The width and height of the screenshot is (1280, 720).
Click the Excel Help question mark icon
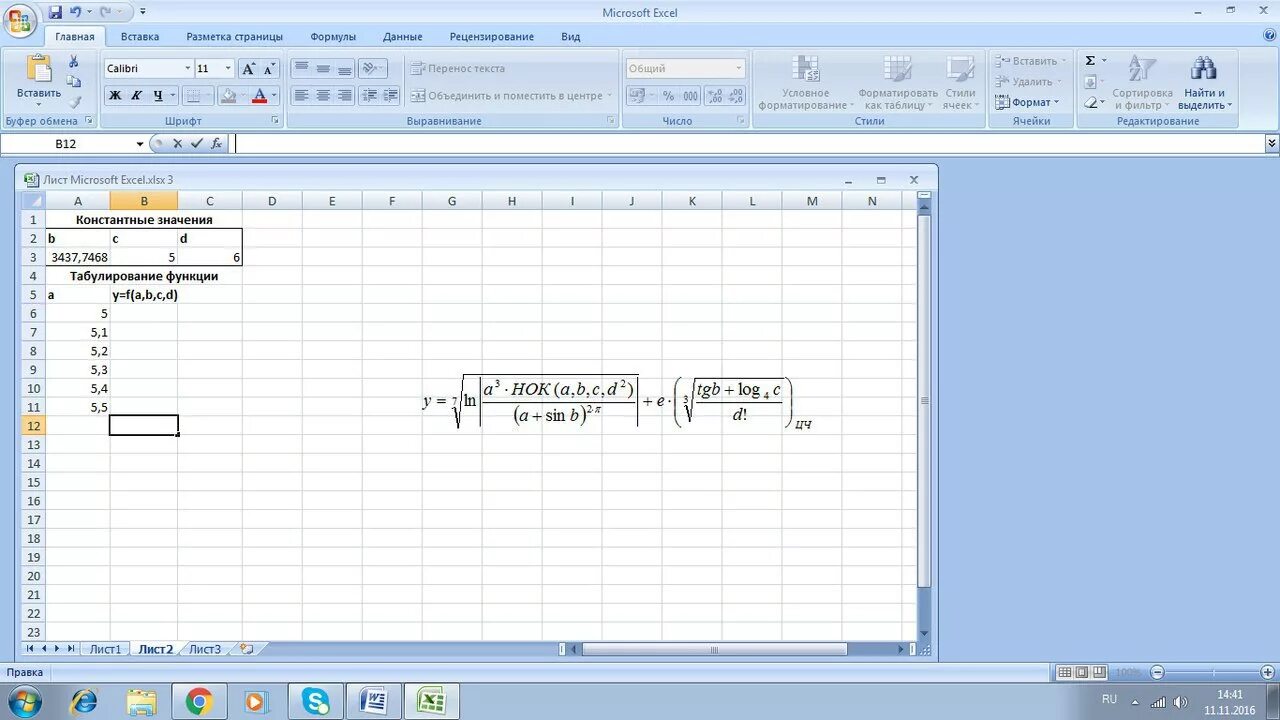click(x=1270, y=35)
